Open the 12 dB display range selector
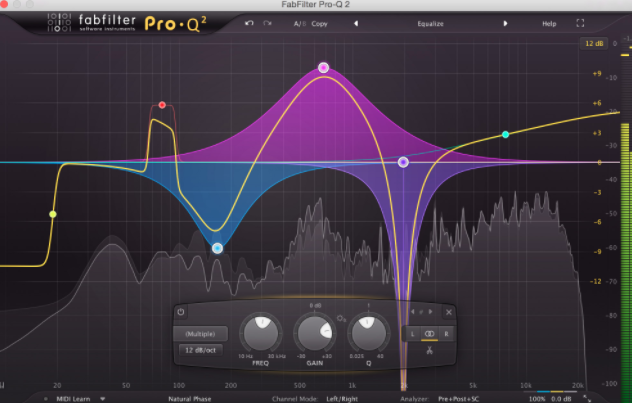The image size is (632, 403). click(594, 44)
